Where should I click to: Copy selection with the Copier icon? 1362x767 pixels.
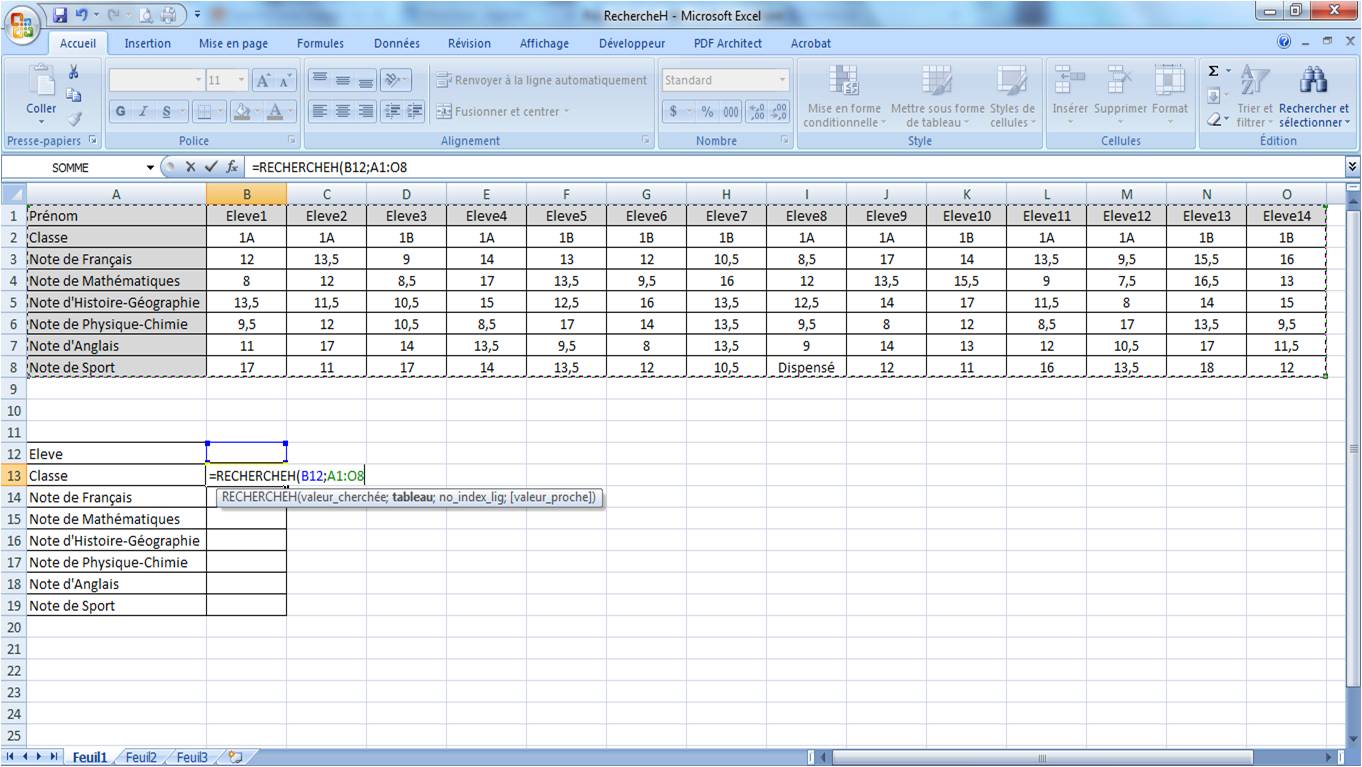(73, 95)
